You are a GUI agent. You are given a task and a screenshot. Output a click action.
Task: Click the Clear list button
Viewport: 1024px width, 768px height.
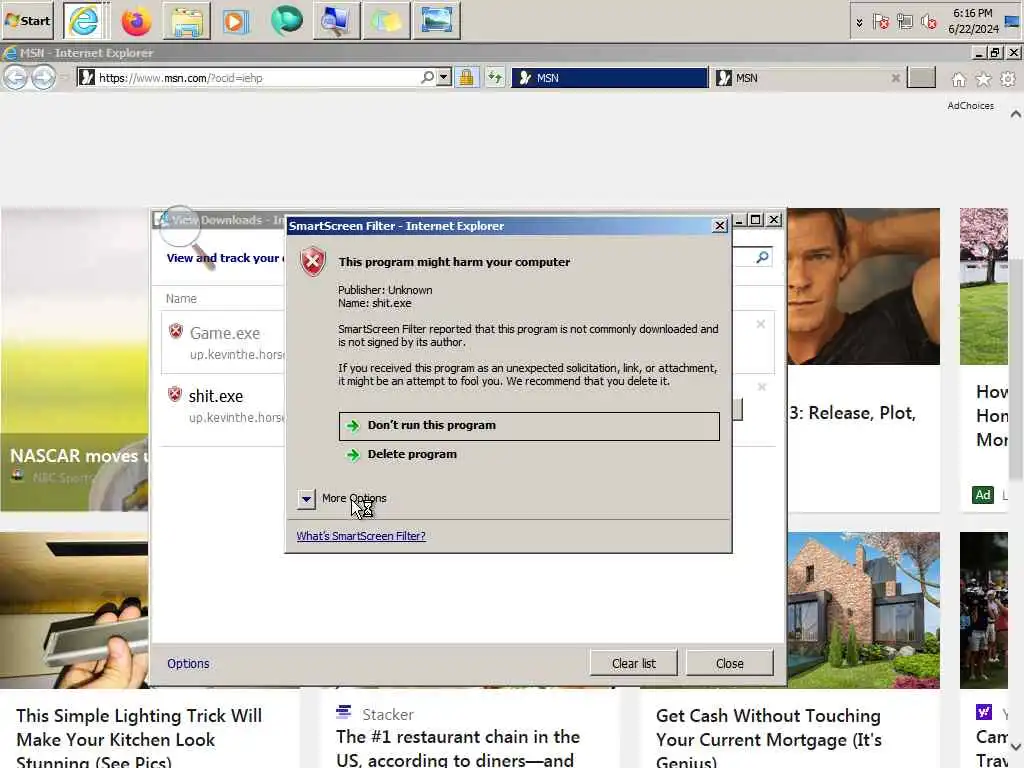pos(633,664)
